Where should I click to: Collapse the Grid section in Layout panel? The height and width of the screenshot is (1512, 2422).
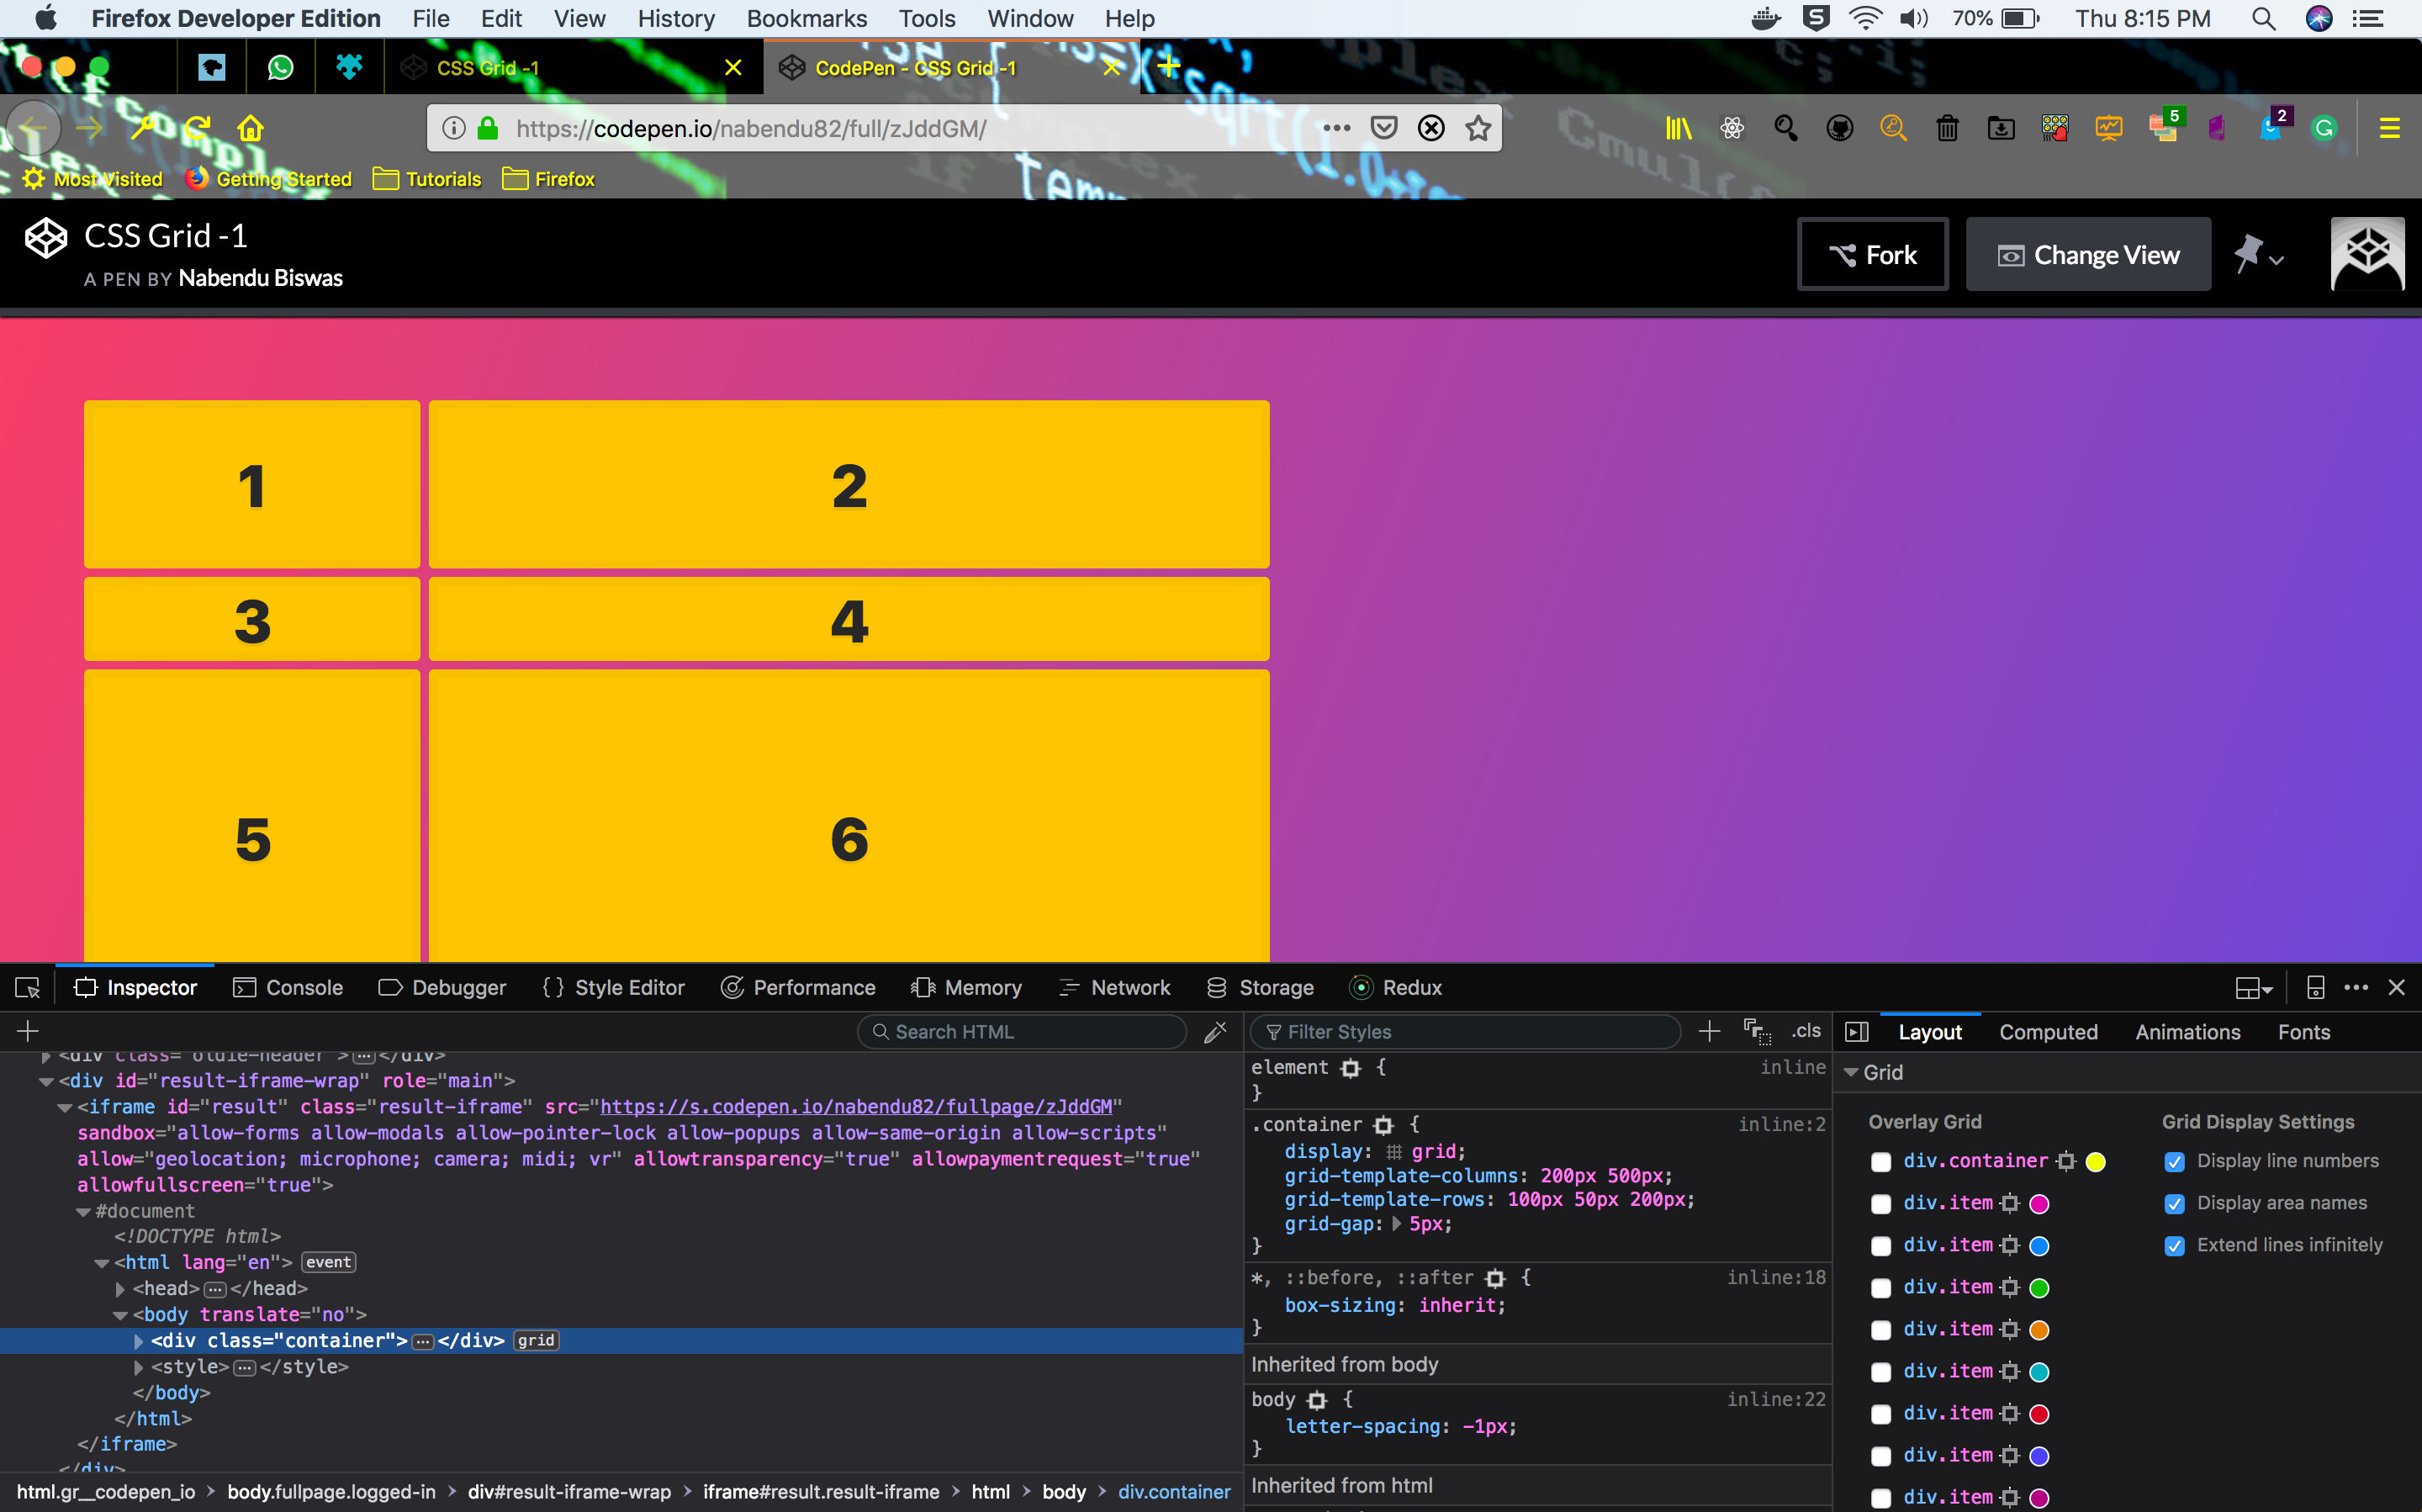click(1851, 1072)
